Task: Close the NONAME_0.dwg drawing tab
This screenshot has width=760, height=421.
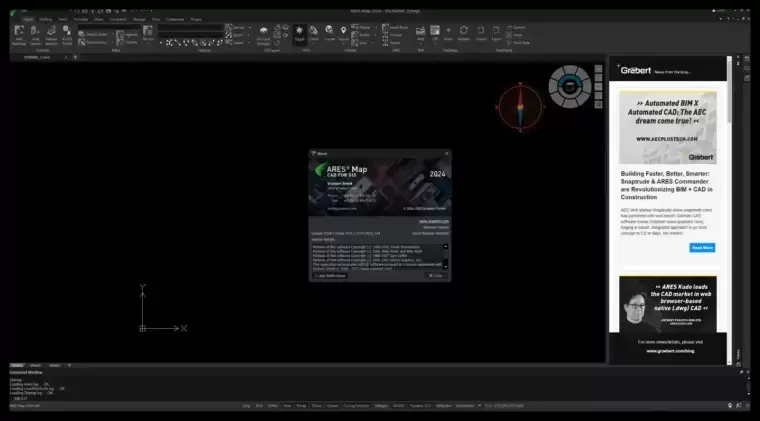Action: coord(66,57)
